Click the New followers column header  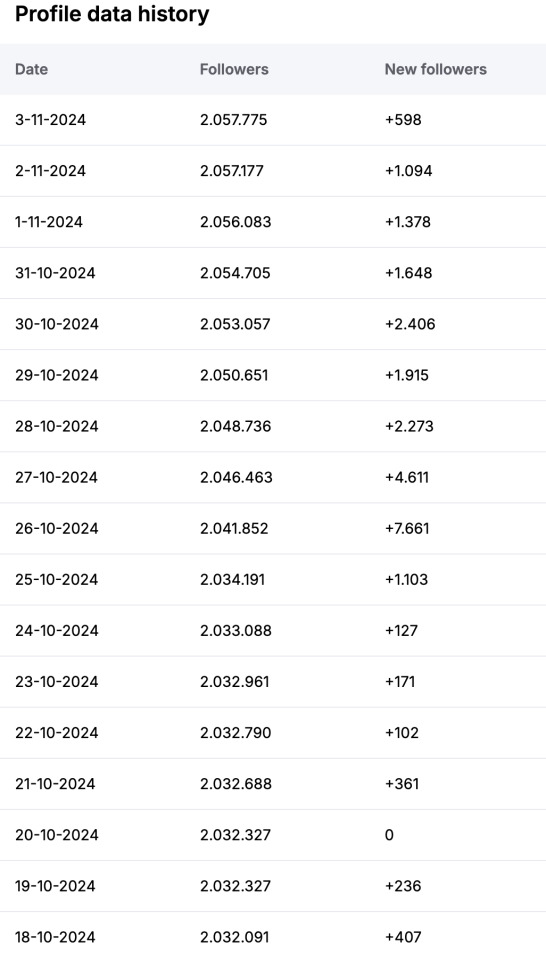coord(435,69)
